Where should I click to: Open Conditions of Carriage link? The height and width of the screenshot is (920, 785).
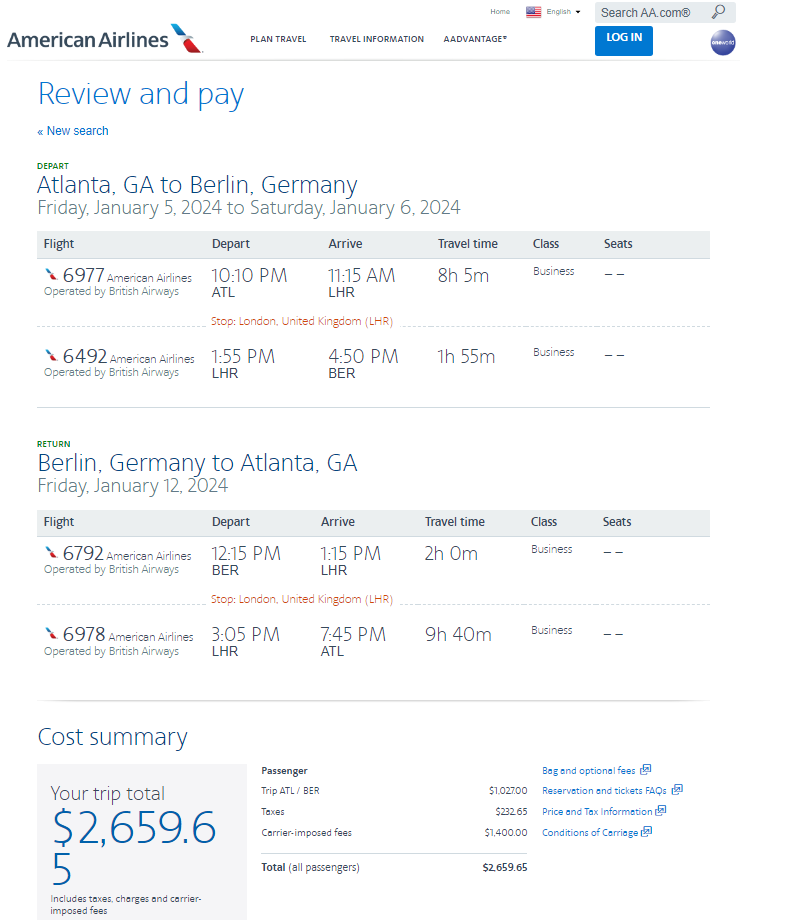(x=590, y=833)
